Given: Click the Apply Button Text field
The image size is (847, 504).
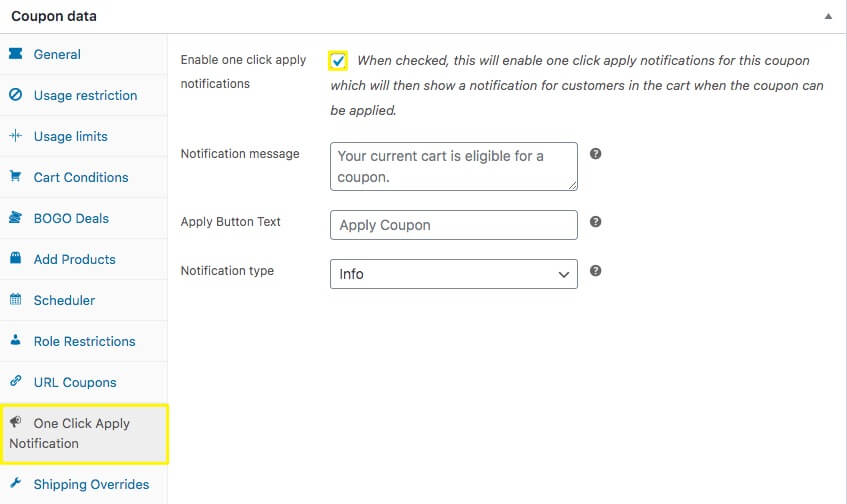Looking at the screenshot, I should coord(453,225).
